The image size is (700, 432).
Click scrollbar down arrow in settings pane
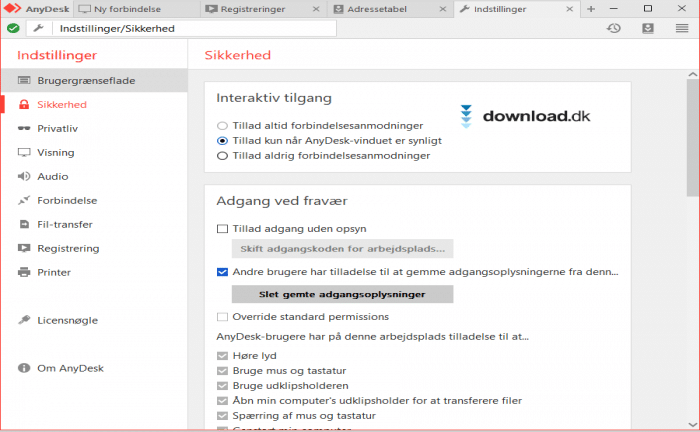point(692,424)
